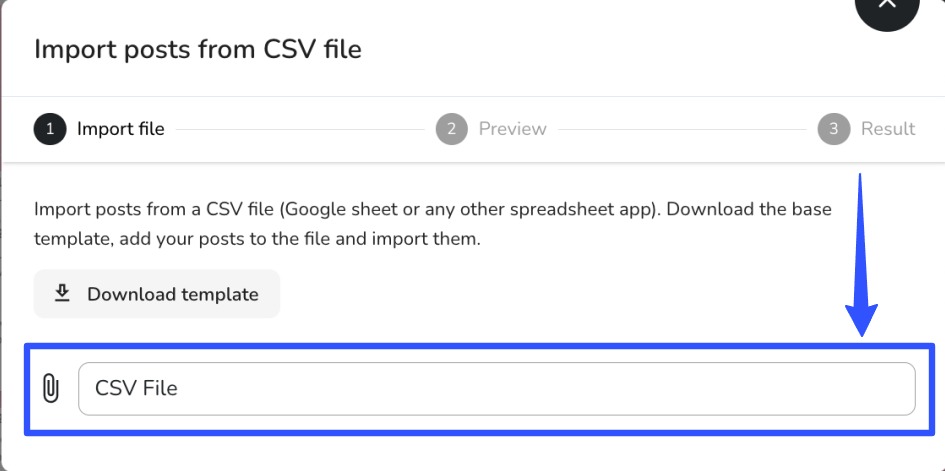Go to the Result step
This screenshot has height=471, width=945.
pos(888,129)
